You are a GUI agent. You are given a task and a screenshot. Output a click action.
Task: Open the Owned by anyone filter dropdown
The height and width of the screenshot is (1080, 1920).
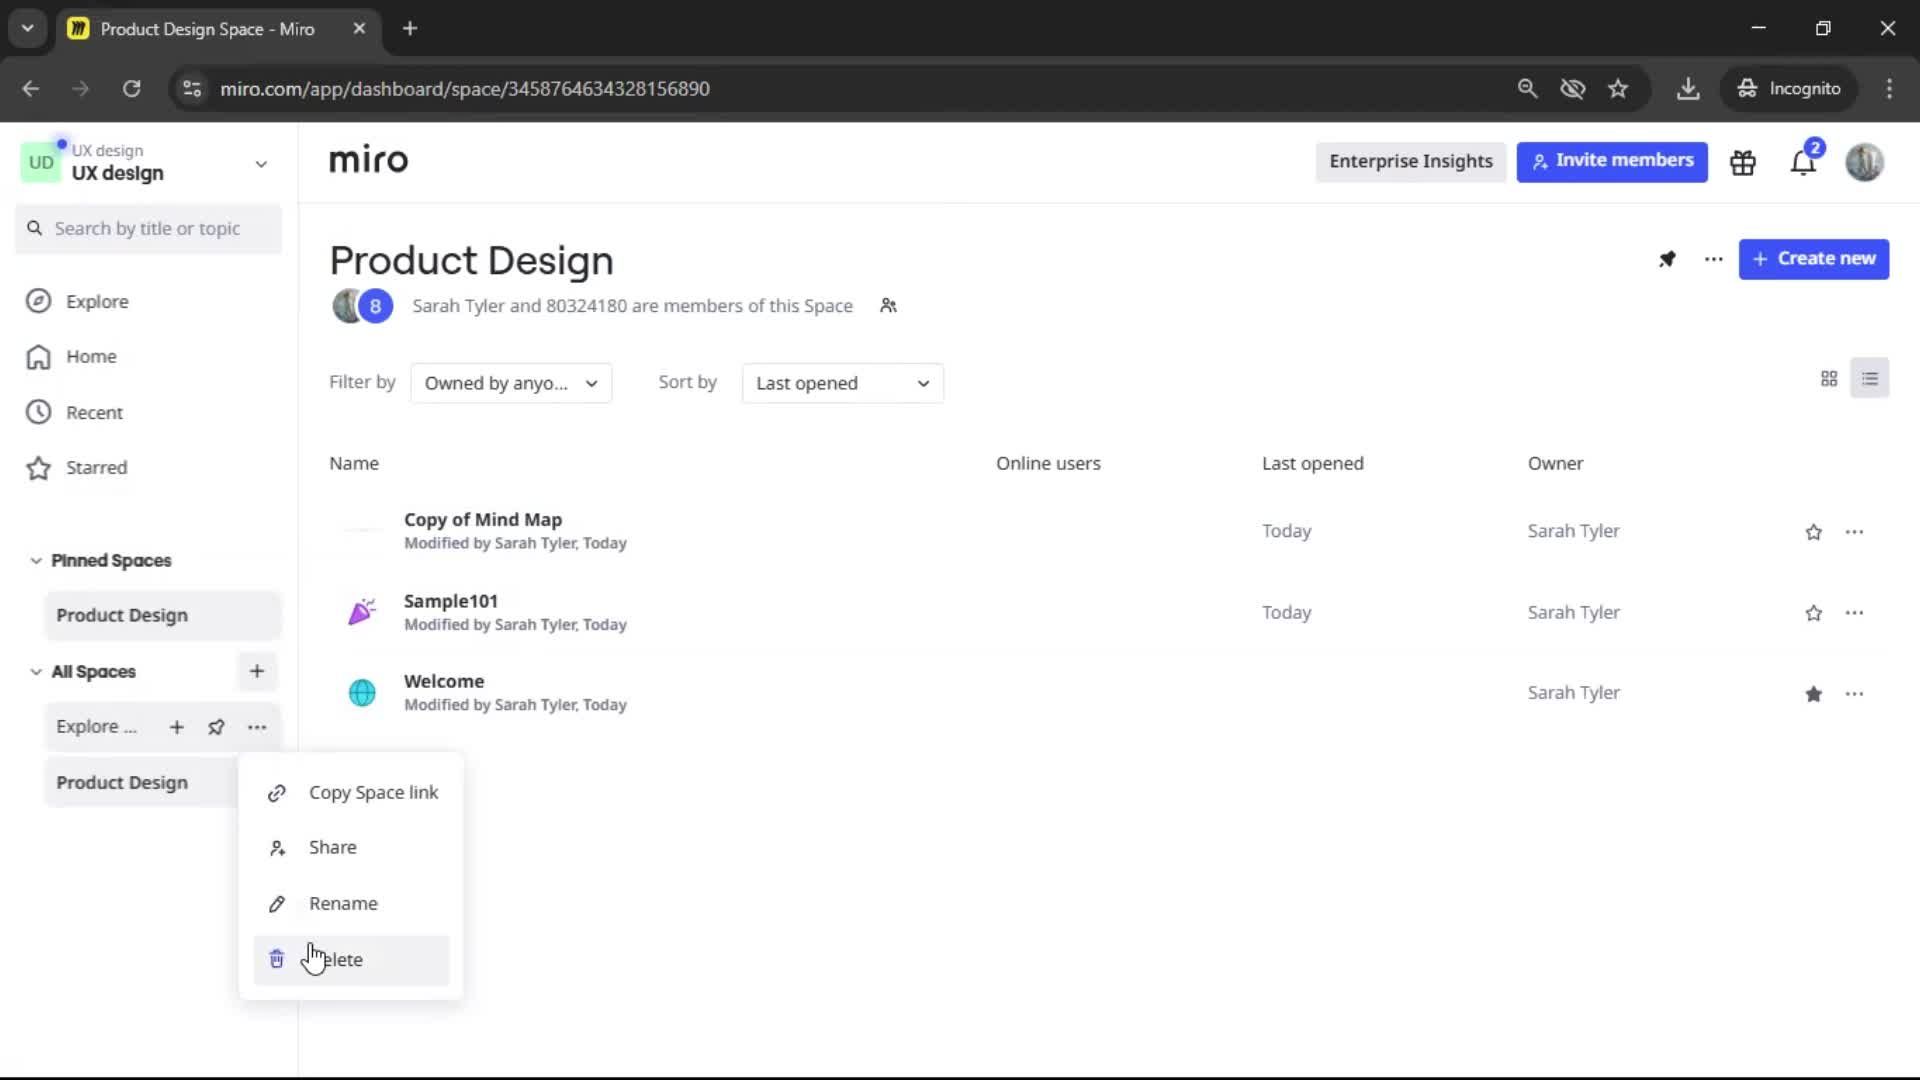click(x=511, y=383)
